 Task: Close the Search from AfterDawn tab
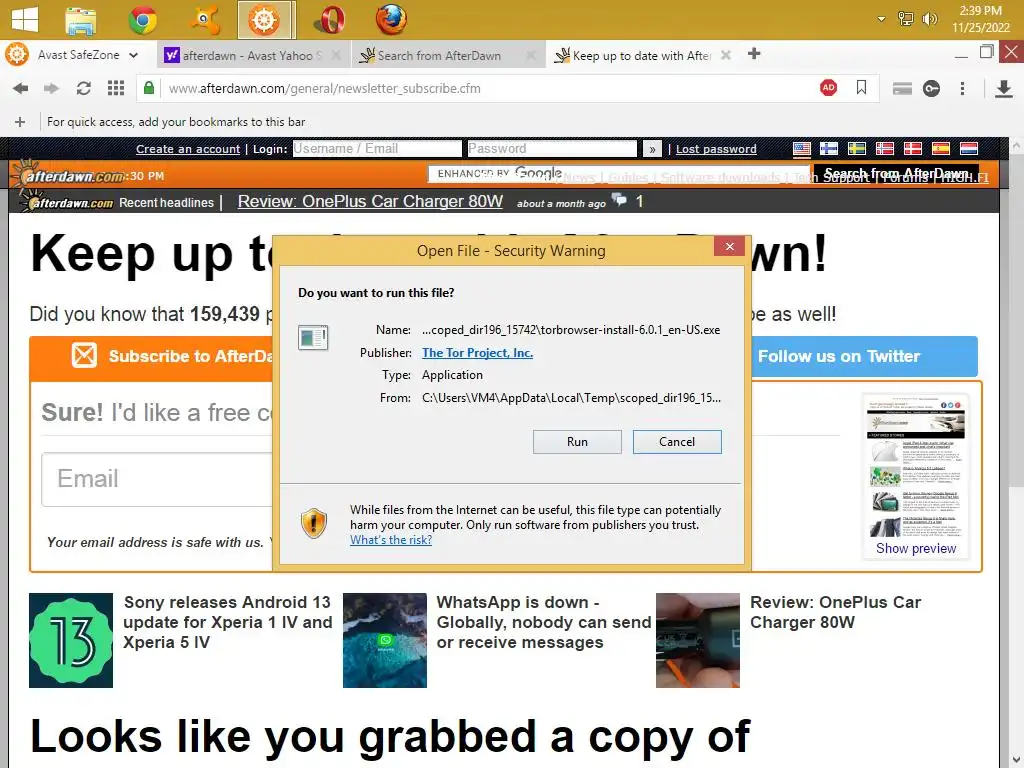531,56
